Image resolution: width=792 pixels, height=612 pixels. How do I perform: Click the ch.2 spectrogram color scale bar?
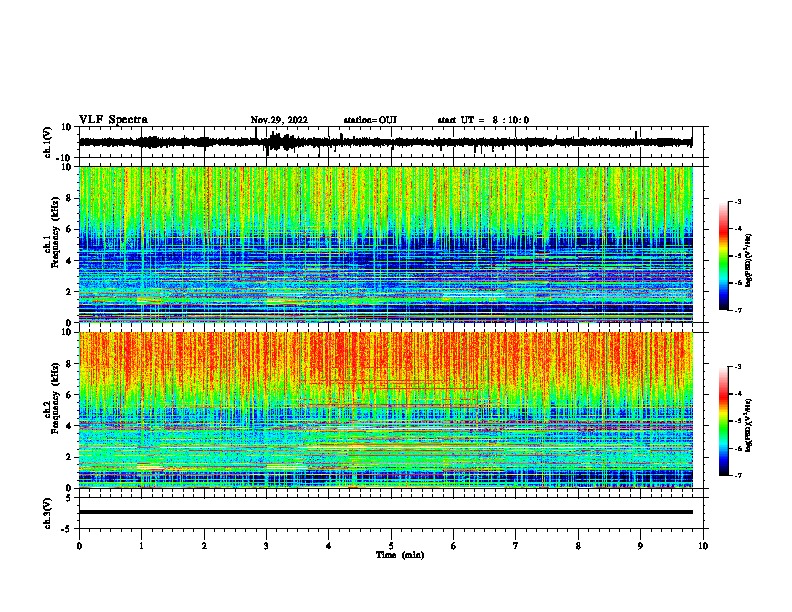pos(723,421)
